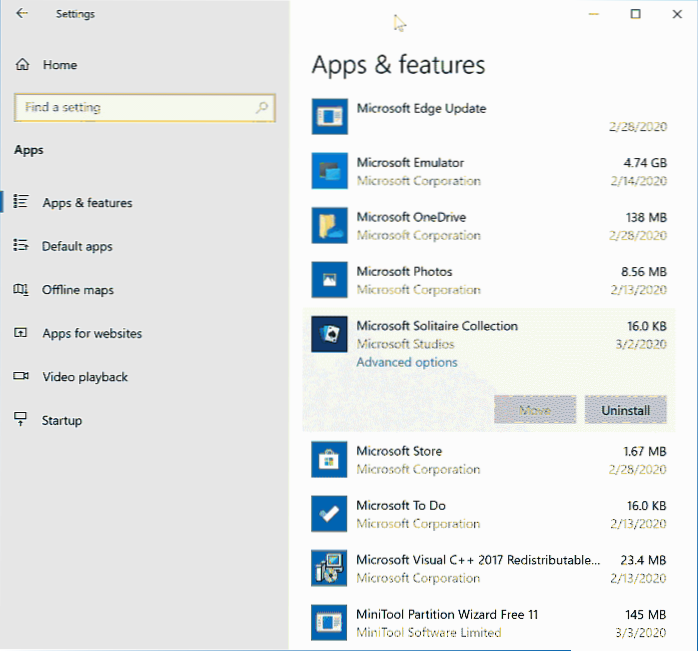Select the Microsoft Store bag icon
698x651 pixels.
tap(329, 460)
